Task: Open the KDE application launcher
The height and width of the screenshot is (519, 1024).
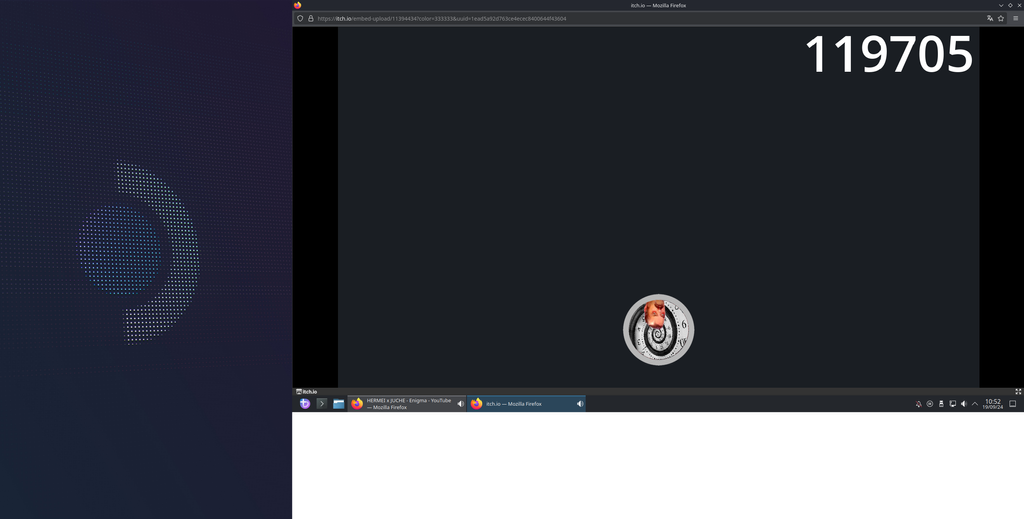Action: pos(305,404)
